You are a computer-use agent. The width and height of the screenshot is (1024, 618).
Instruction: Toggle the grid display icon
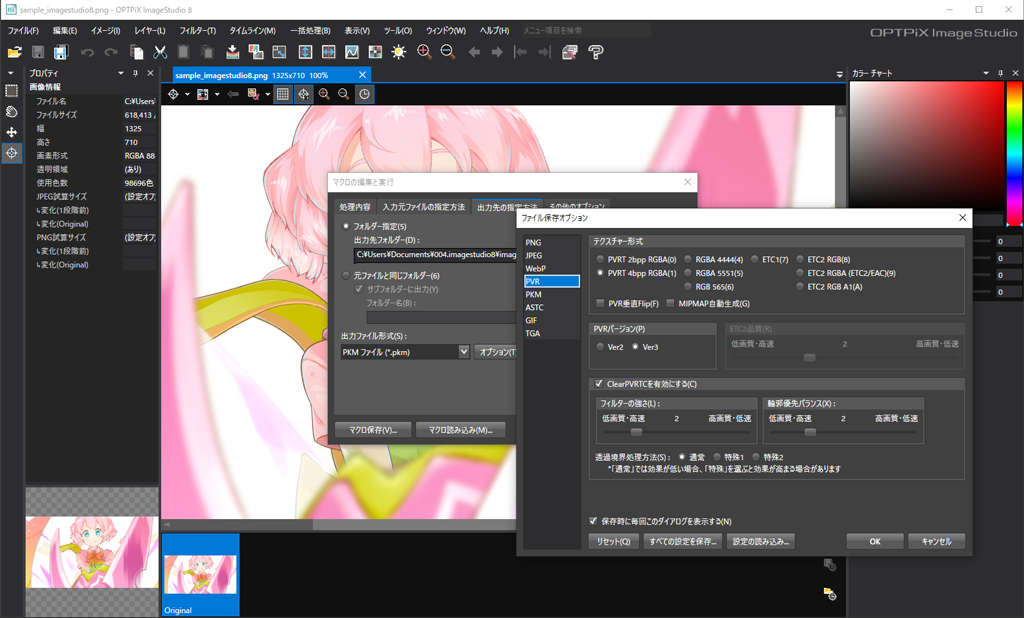click(x=282, y=94)
